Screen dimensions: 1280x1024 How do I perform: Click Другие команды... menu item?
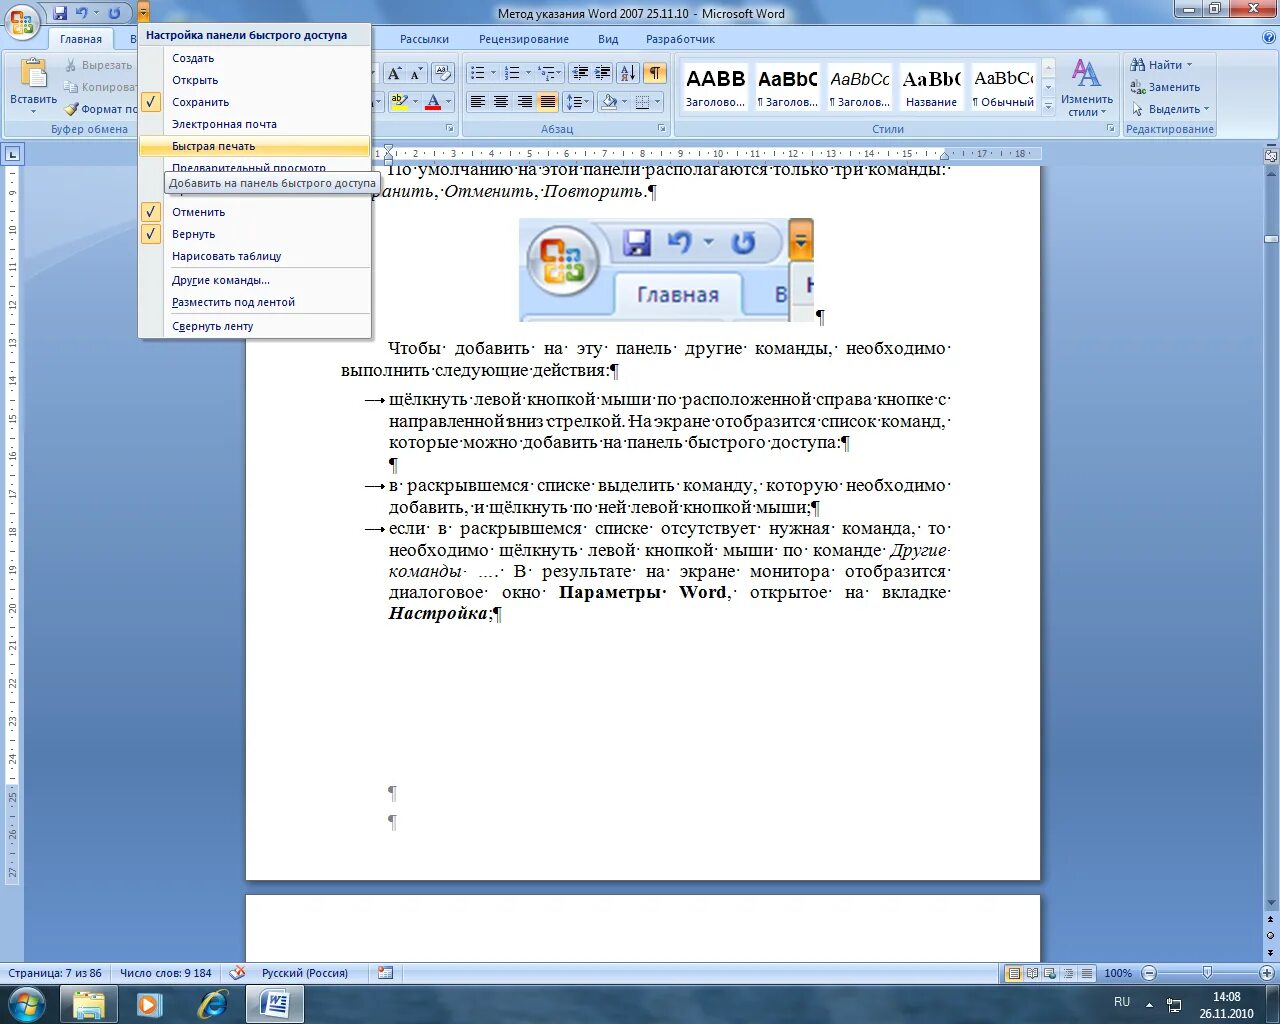pyautogui.click(x=255, y=280)
